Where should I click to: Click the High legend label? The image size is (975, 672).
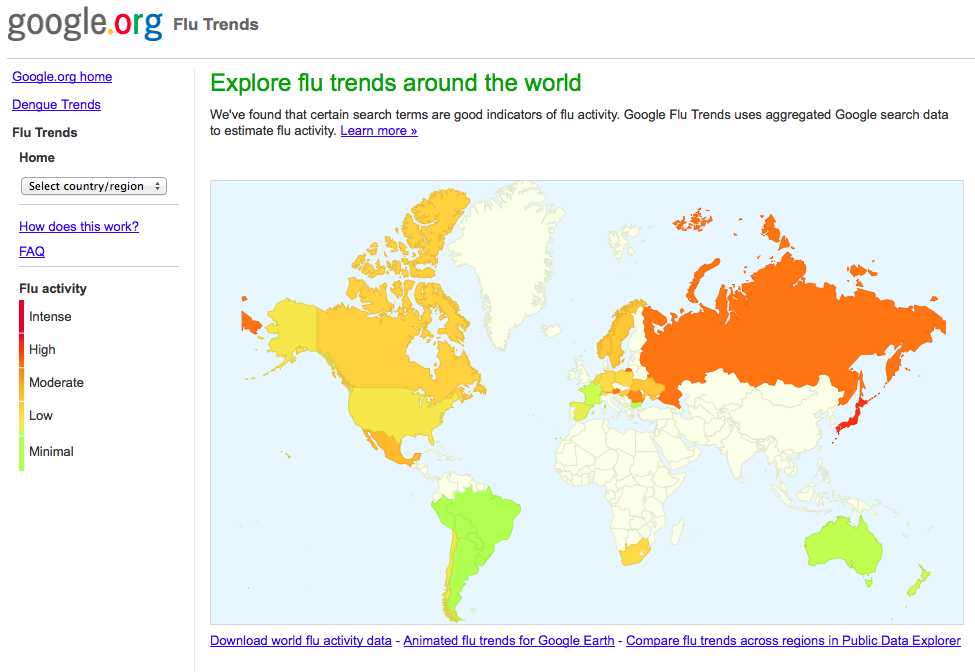point(42,349)
